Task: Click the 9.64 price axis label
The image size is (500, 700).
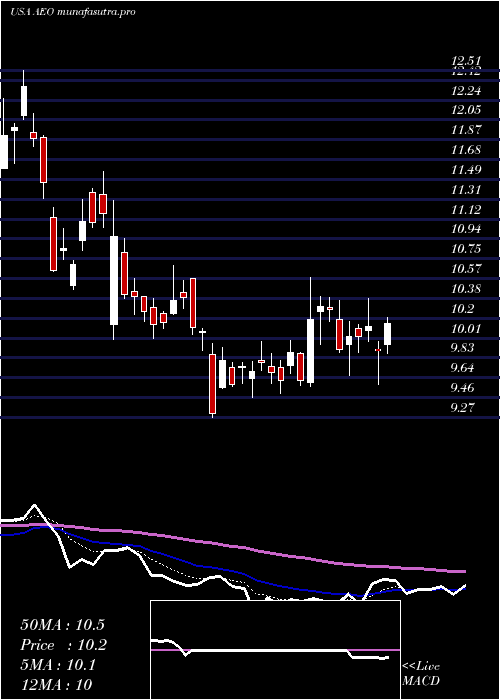Action: (462, 368)
